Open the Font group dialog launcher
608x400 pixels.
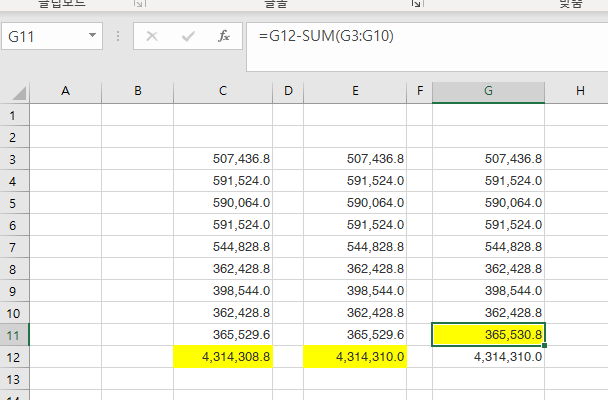pyautogui.click(x=415, y=5)
